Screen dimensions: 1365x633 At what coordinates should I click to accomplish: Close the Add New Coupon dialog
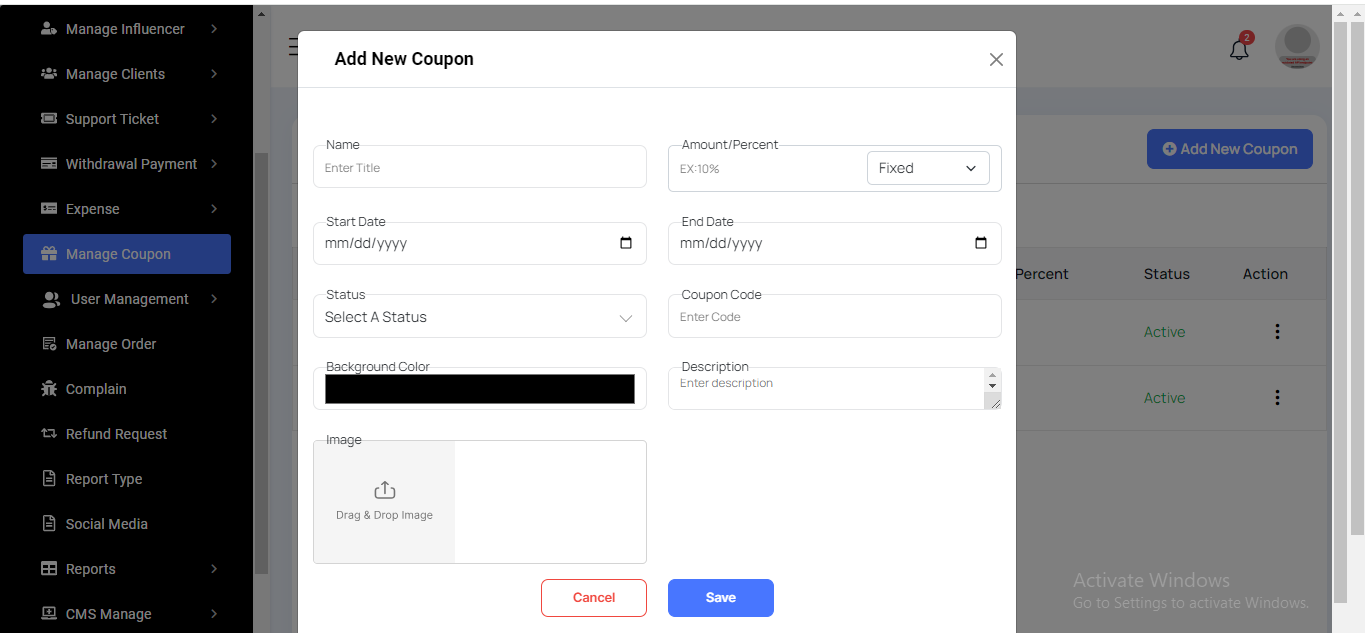(x=996, y=60)
